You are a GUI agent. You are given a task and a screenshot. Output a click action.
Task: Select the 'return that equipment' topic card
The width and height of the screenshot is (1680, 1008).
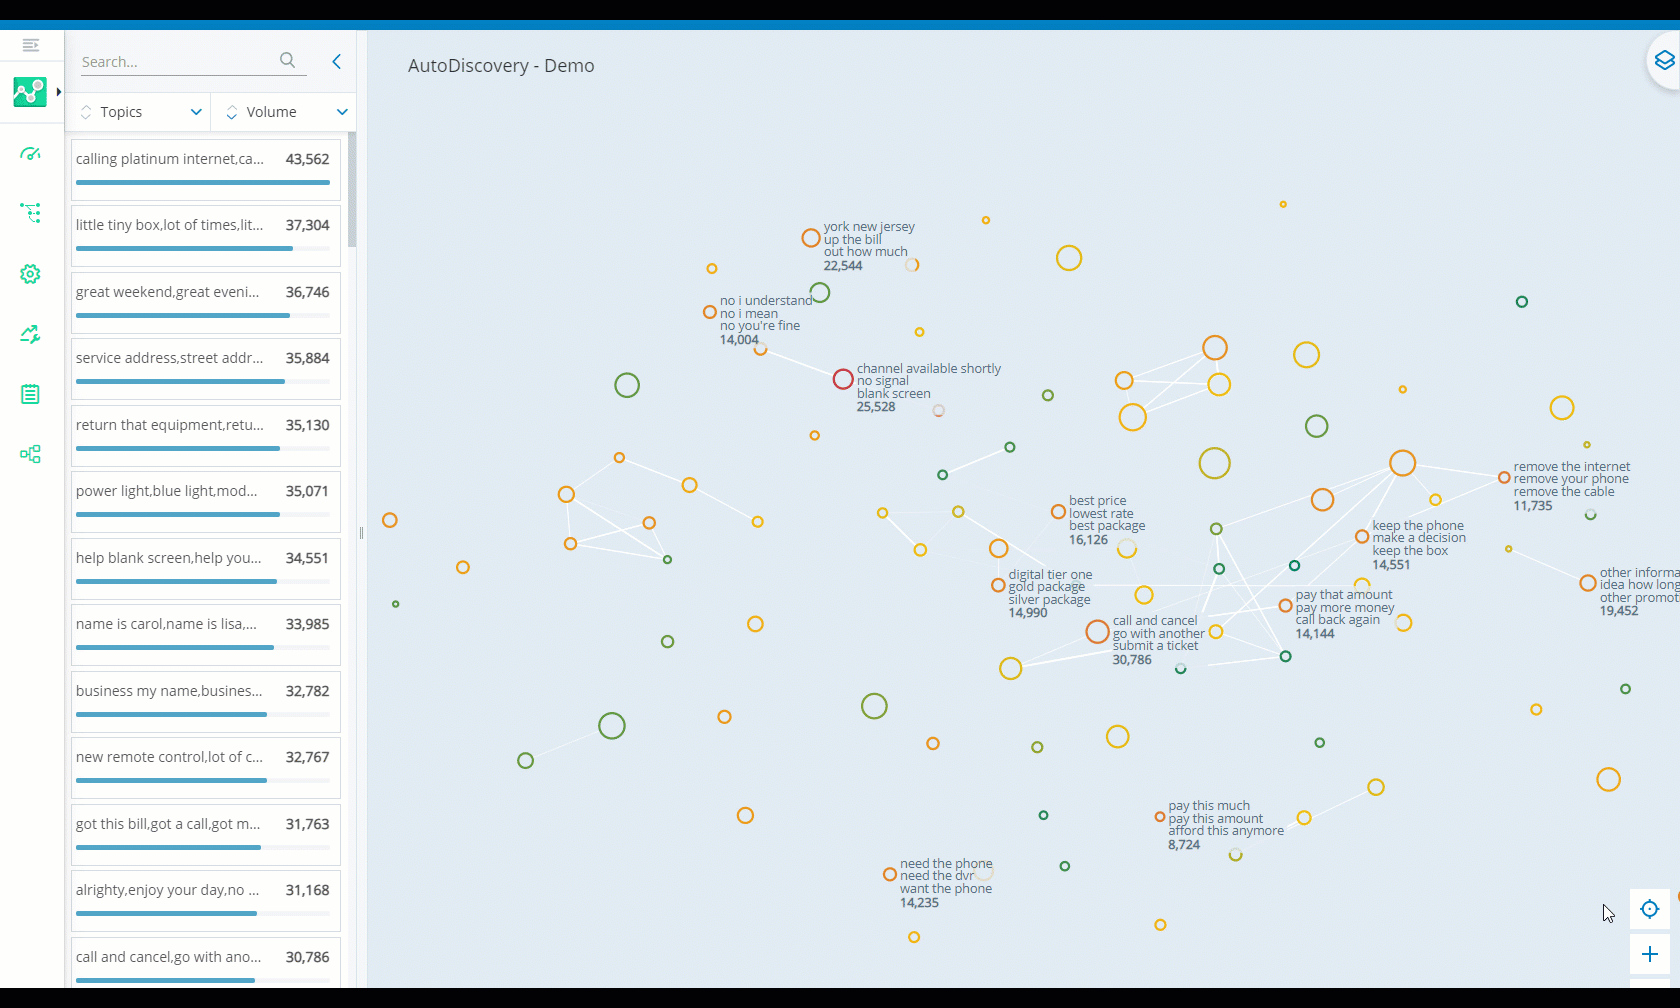pos(206,436)
